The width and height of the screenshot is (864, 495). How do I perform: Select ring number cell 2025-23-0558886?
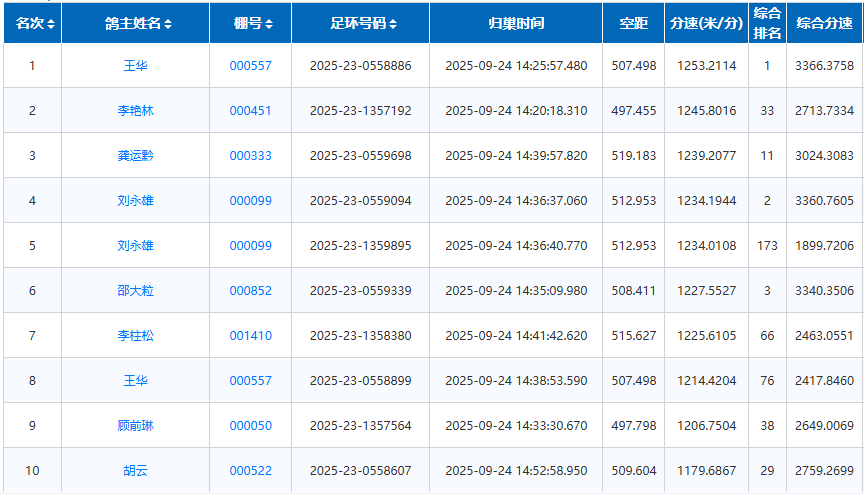click(x=360, y=66)
